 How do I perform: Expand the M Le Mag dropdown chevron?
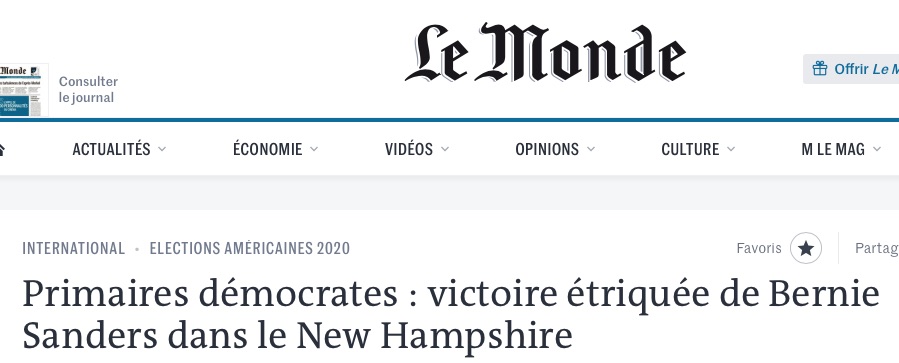[x=877, y=149]
